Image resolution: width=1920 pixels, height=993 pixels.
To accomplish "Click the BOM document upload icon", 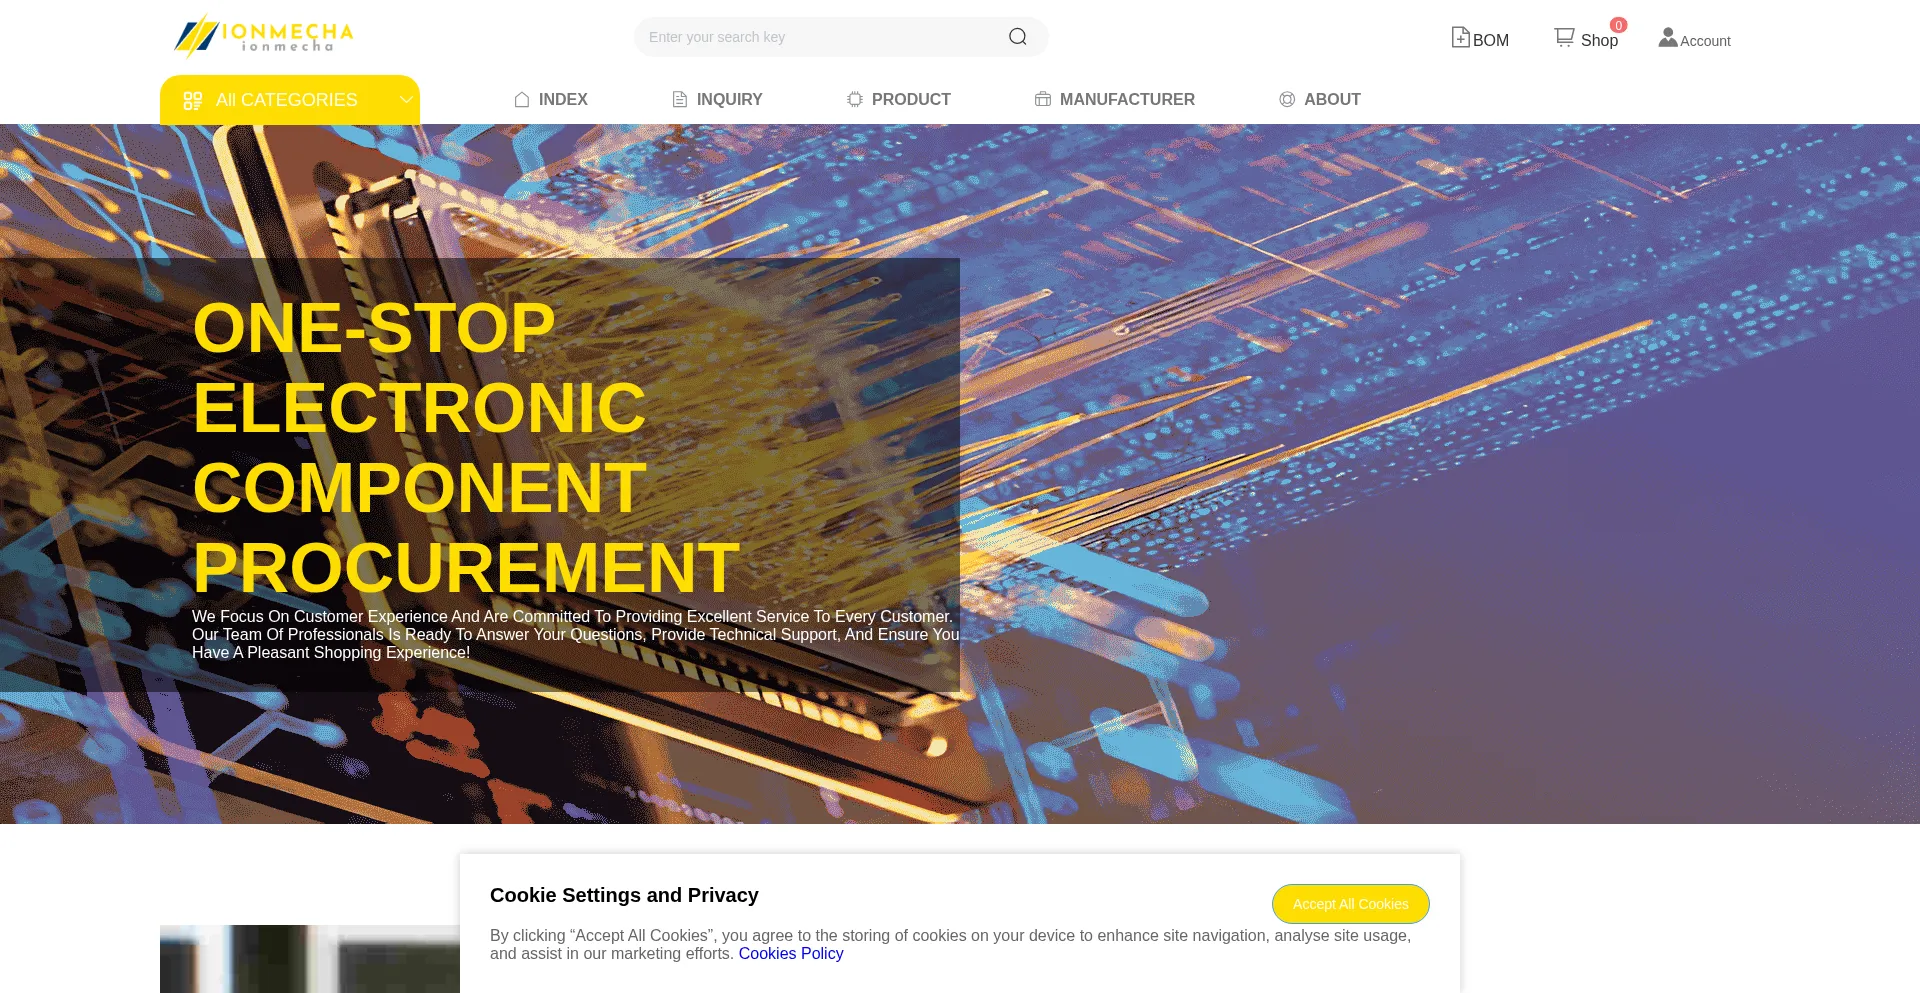I will coord(1460,38).
